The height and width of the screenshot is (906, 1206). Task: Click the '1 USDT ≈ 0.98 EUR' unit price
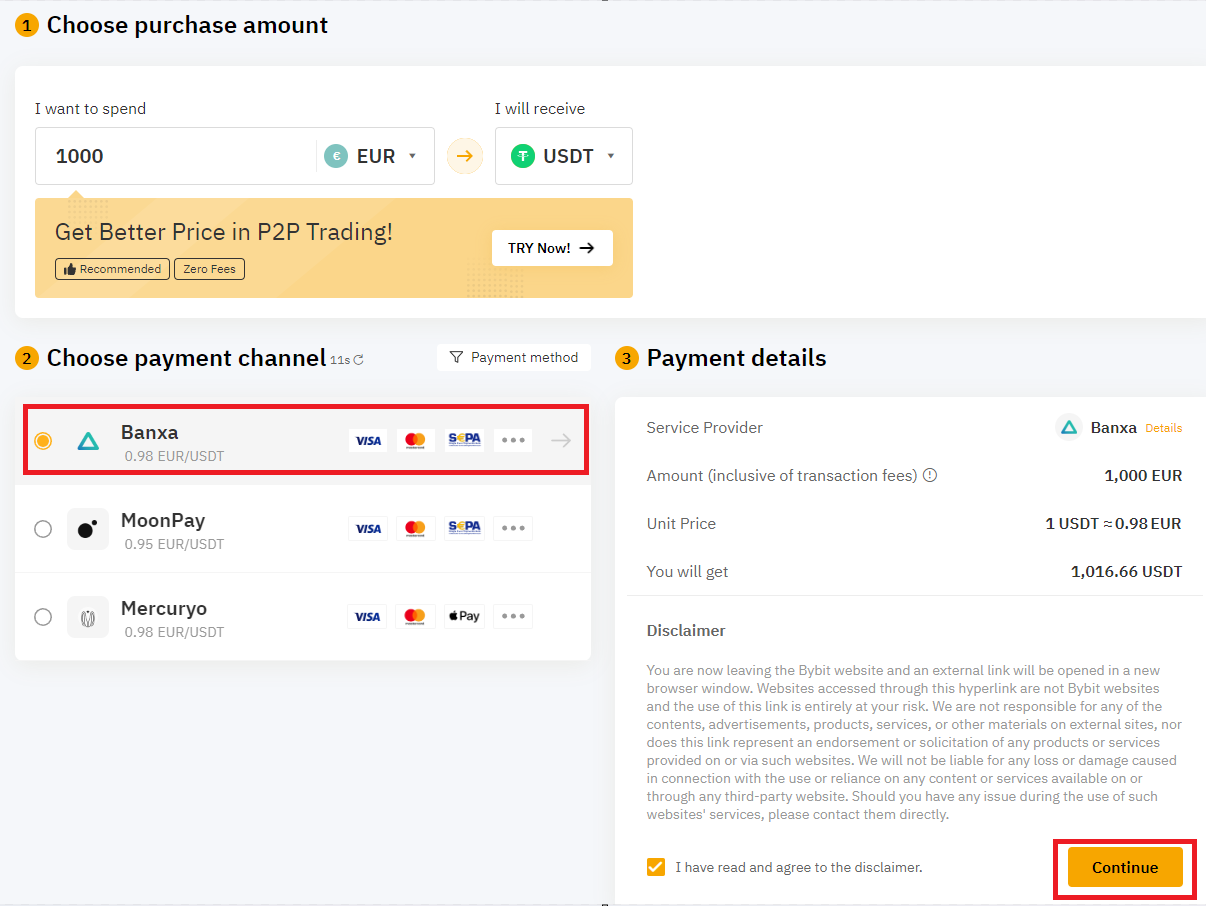coord(1114,524)
